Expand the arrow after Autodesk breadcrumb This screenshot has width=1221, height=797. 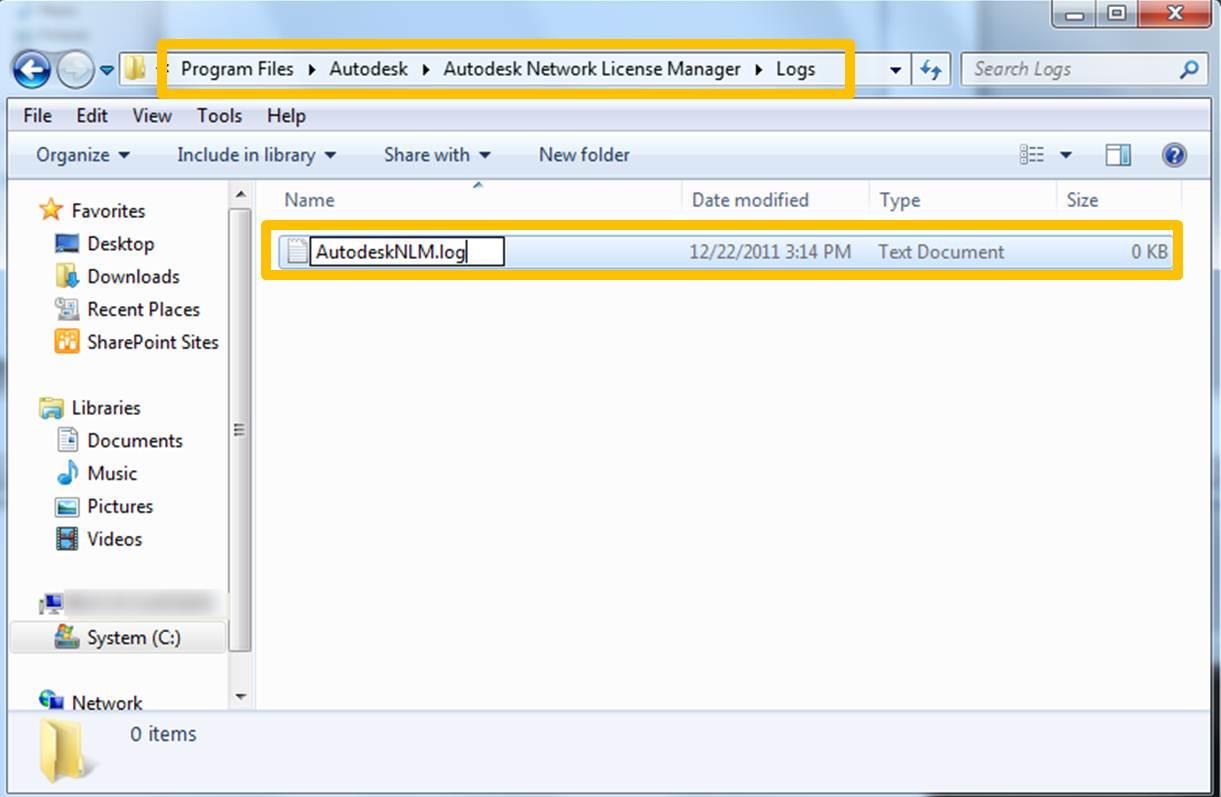coord(426,69)
